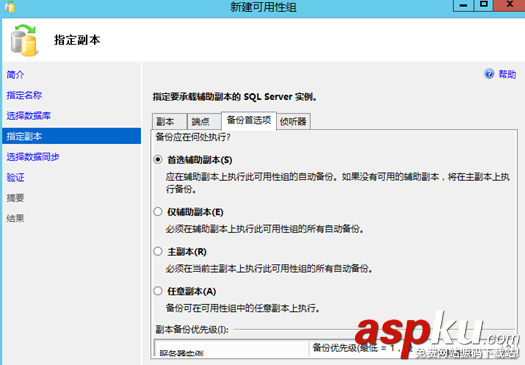525x365 pixels.
Task: Click the help question mark icon
Action: coord(489,74)
